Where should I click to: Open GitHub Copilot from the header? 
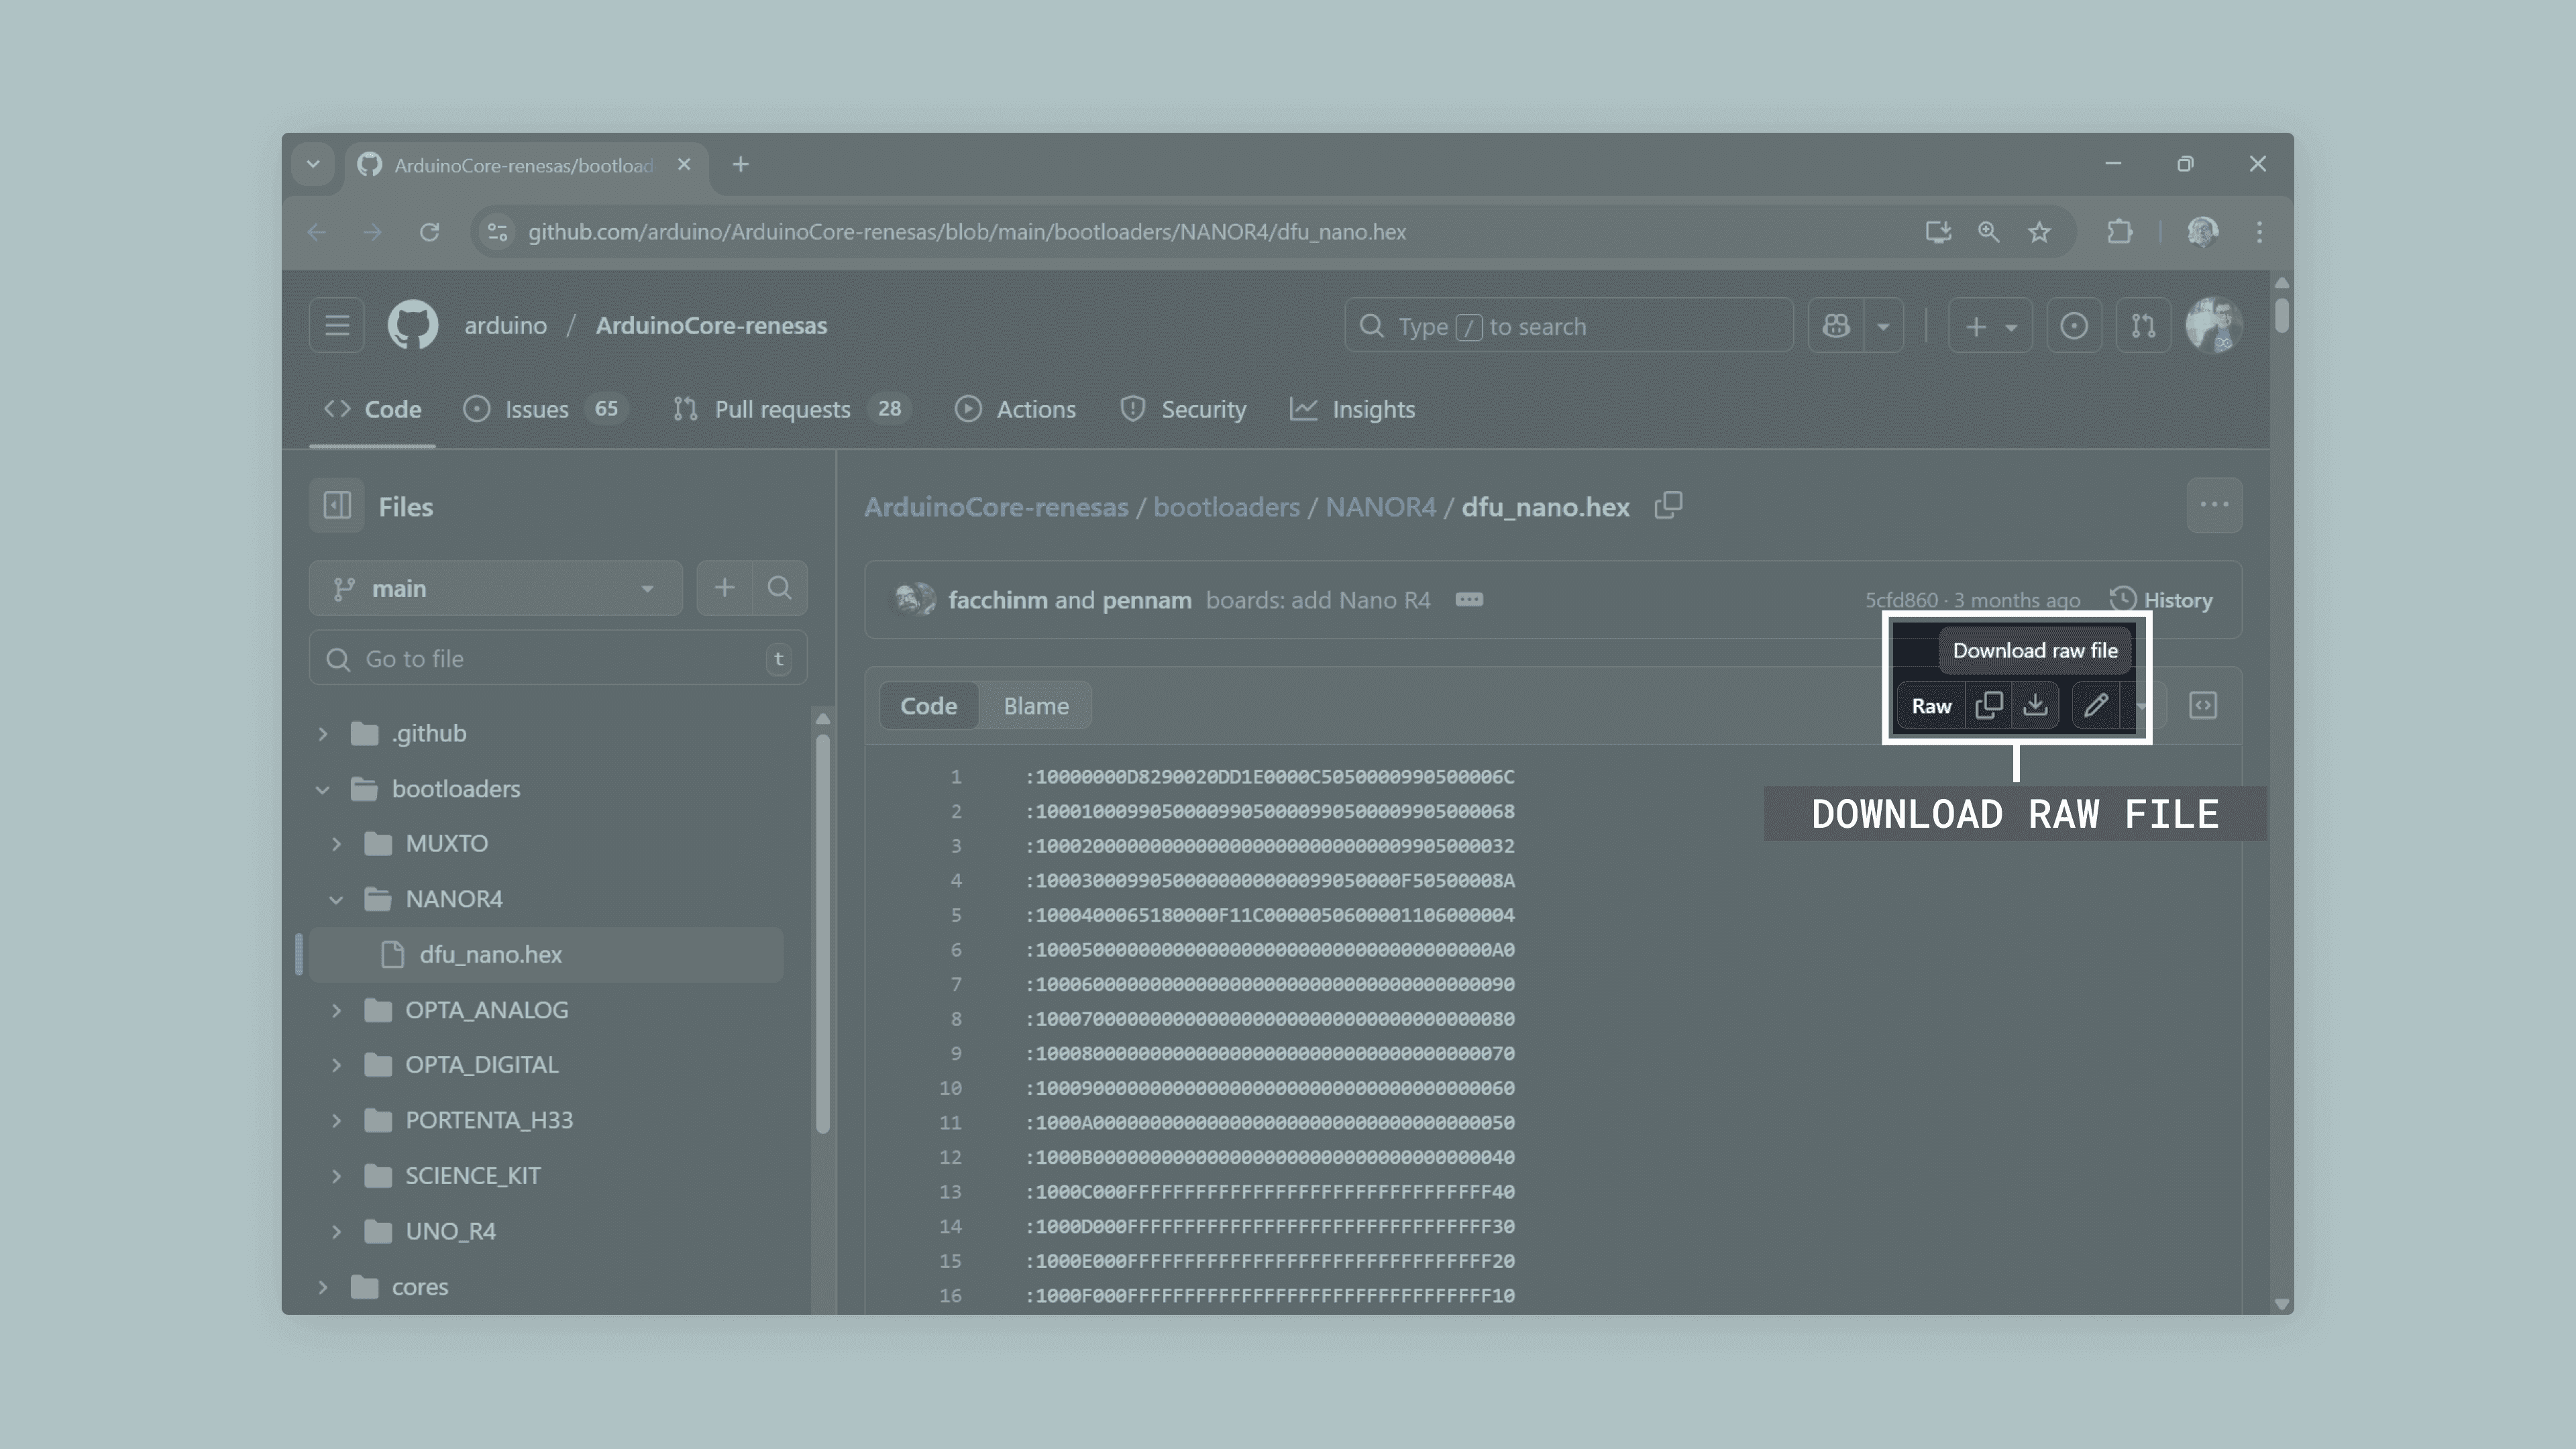tap(1835, 325)
